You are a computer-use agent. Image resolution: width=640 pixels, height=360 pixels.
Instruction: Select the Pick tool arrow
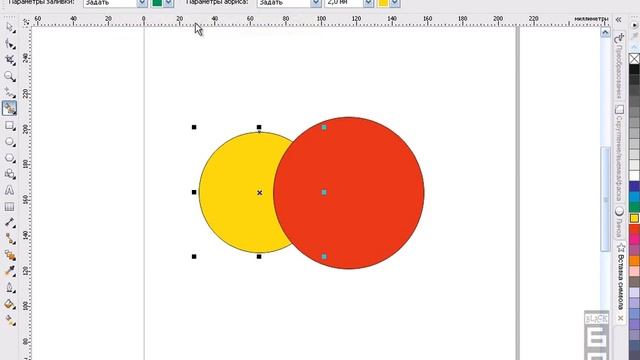10,28
